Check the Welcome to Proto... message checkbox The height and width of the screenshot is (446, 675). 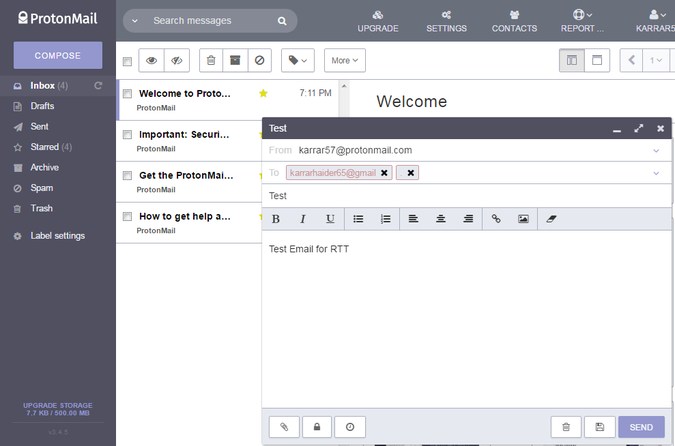tap(127, 93)
